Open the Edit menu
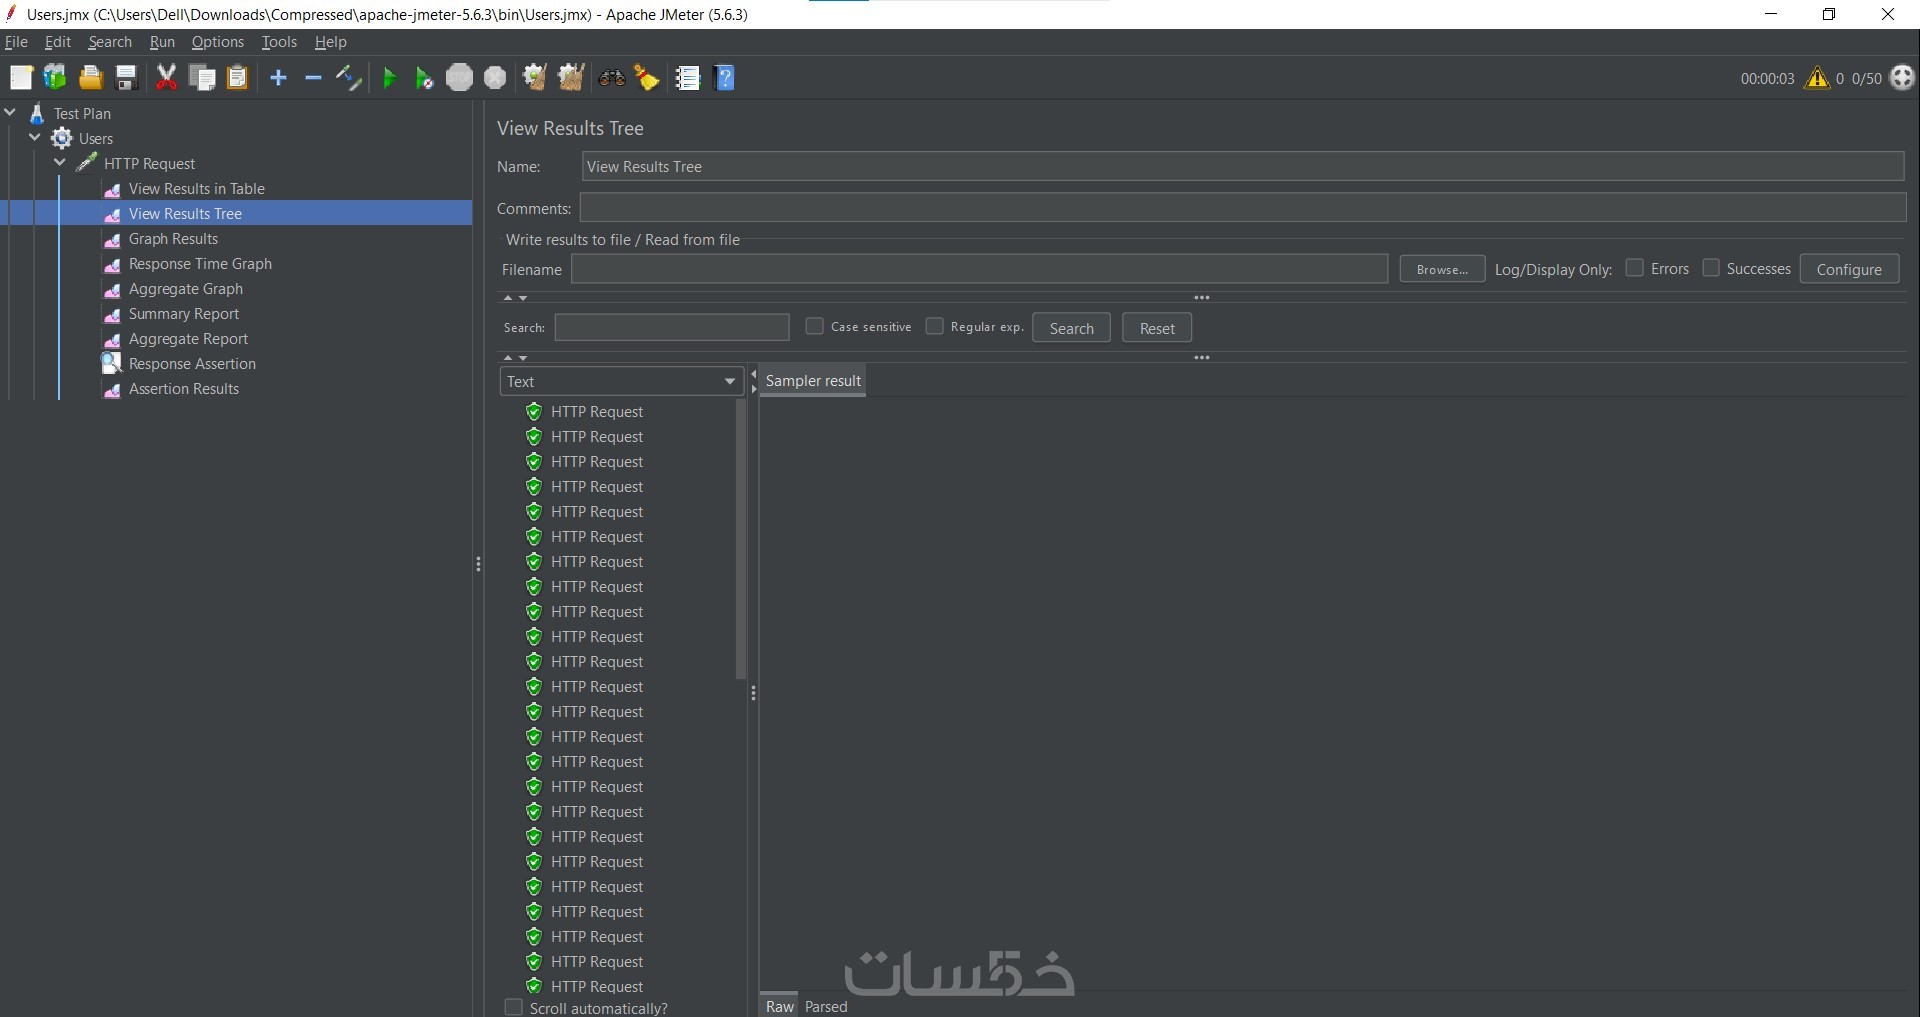1920x1017 pixels. 58,42
